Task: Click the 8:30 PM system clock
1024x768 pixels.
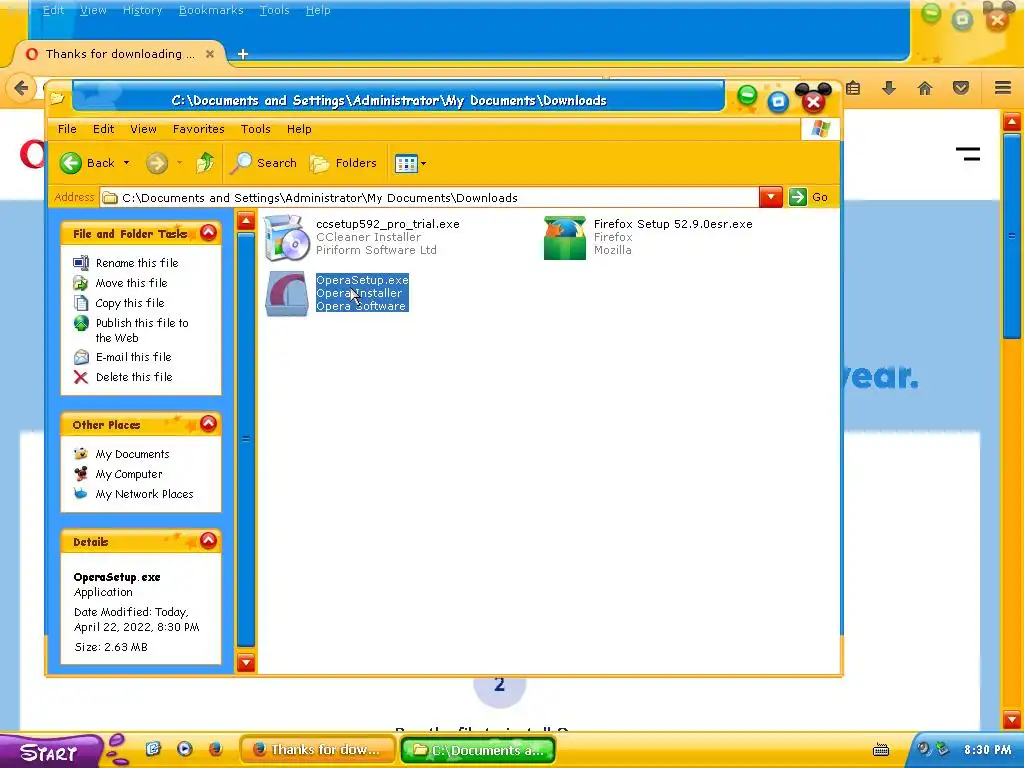Action: point(987,750)
